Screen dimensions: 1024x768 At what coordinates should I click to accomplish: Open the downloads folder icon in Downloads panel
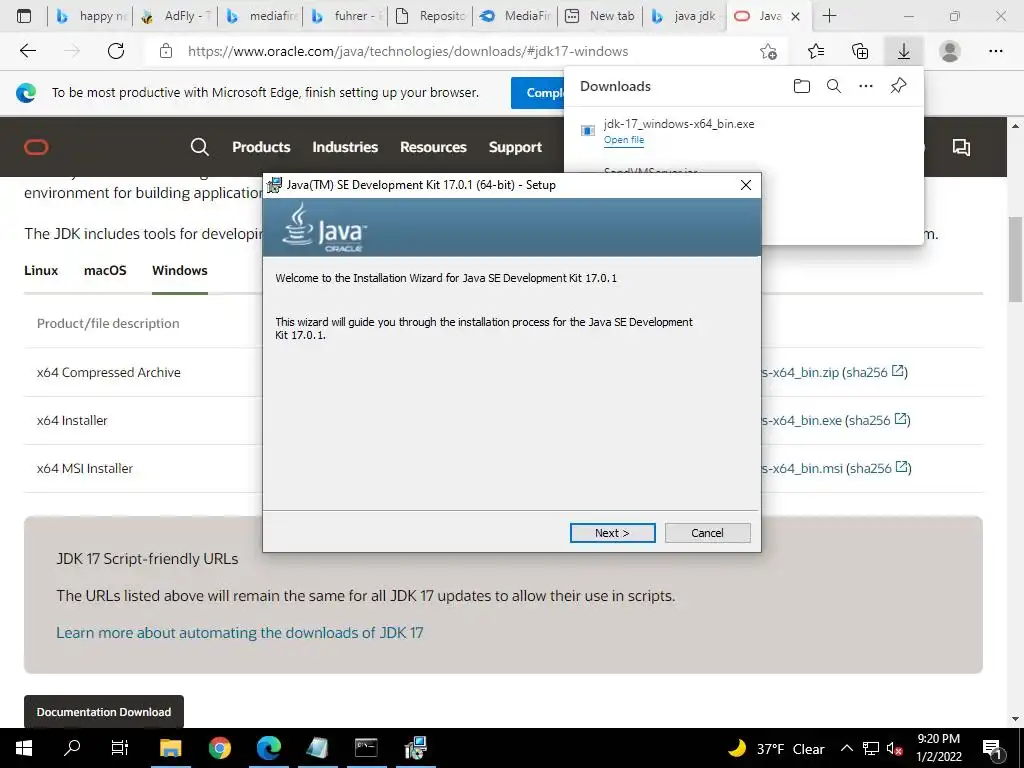(x=801, y=86)
